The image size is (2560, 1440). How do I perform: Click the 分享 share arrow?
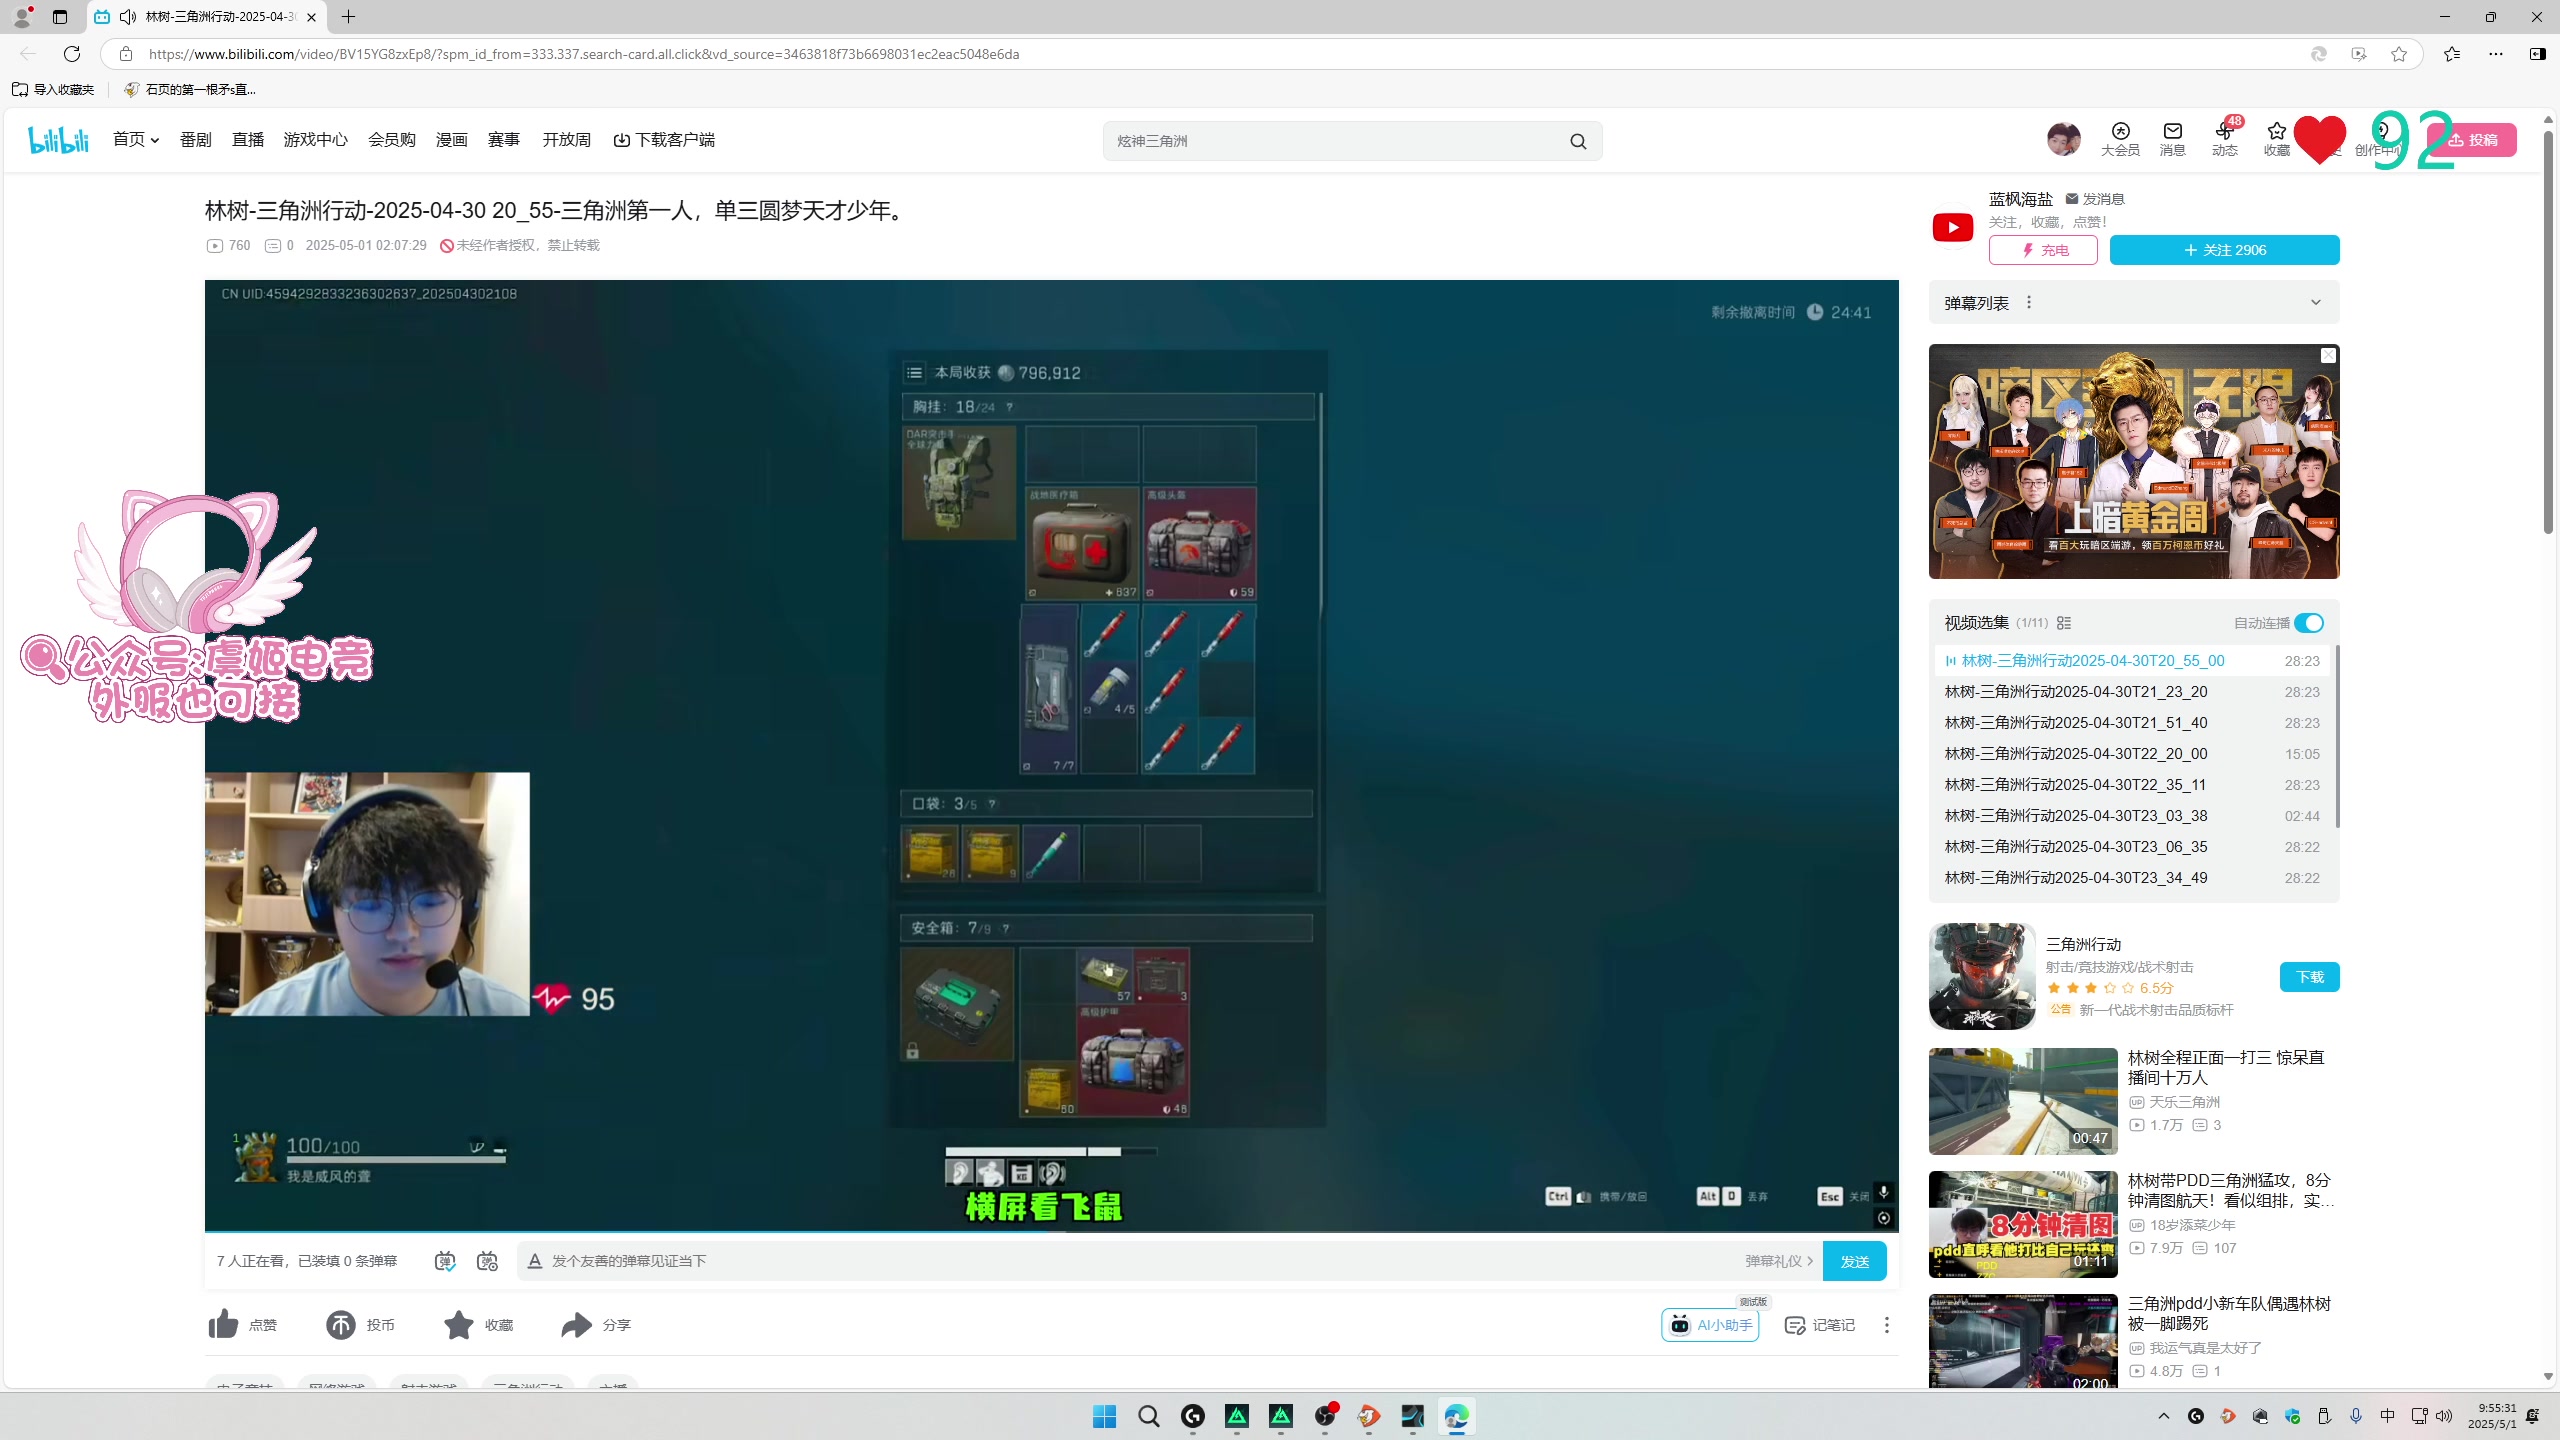576,1324
